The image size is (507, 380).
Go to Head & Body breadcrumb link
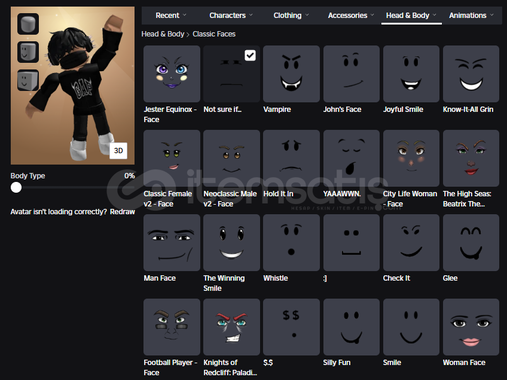[x=163, y=34]
